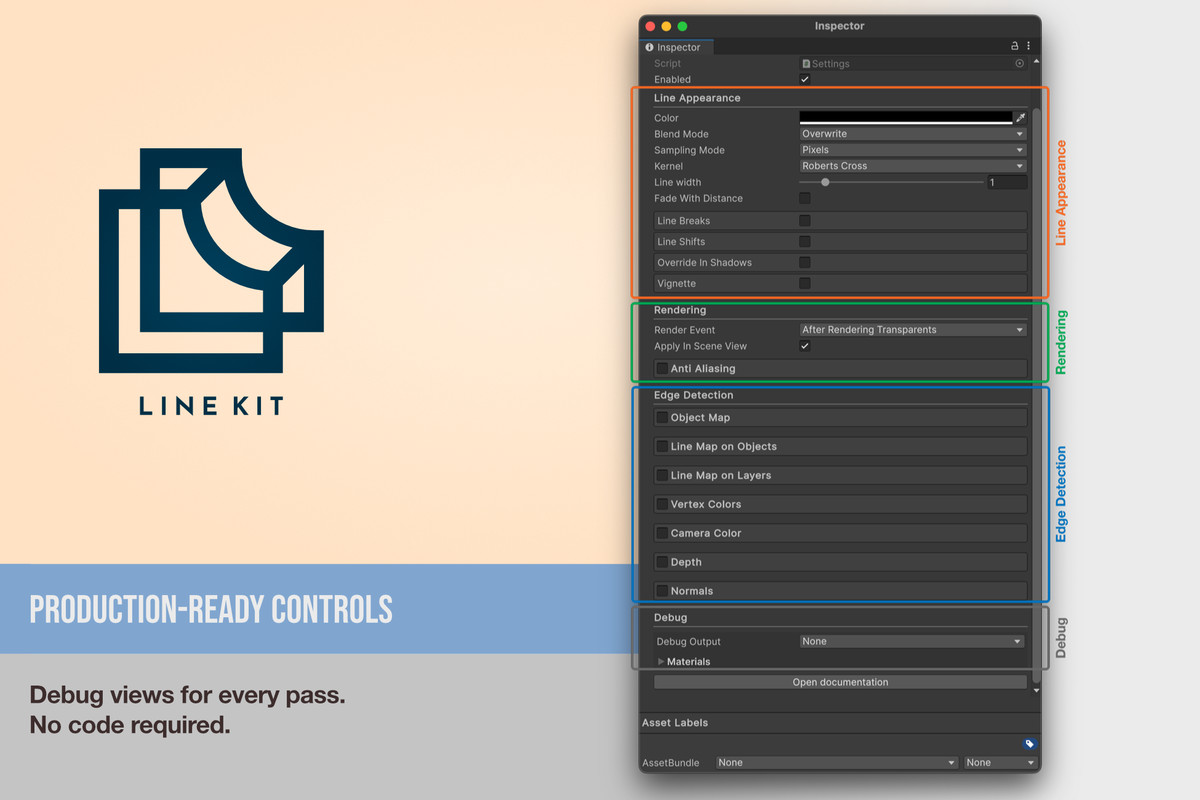
Task: Change the Kernel from Roberts Cross
Action: 911,165
